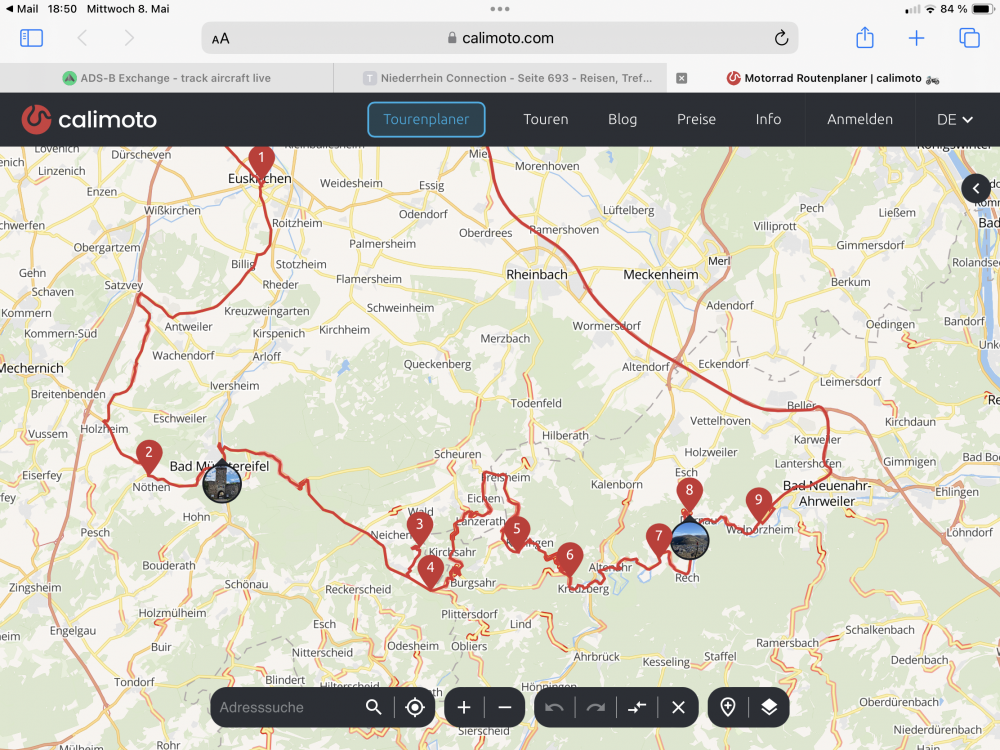
Task: Toggle Safari sidebar panel
Action: click(32, 38)
